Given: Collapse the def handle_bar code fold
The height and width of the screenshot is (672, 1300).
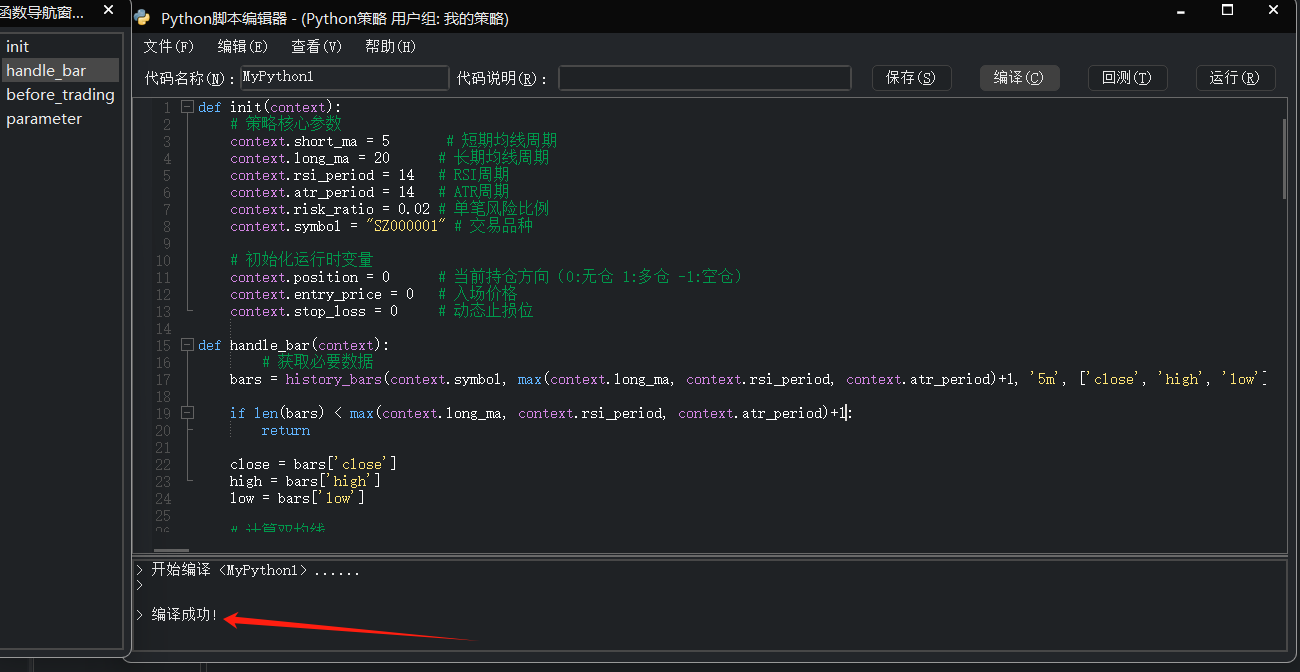Looking at the screenshot, I should click(x=186, y=345).
